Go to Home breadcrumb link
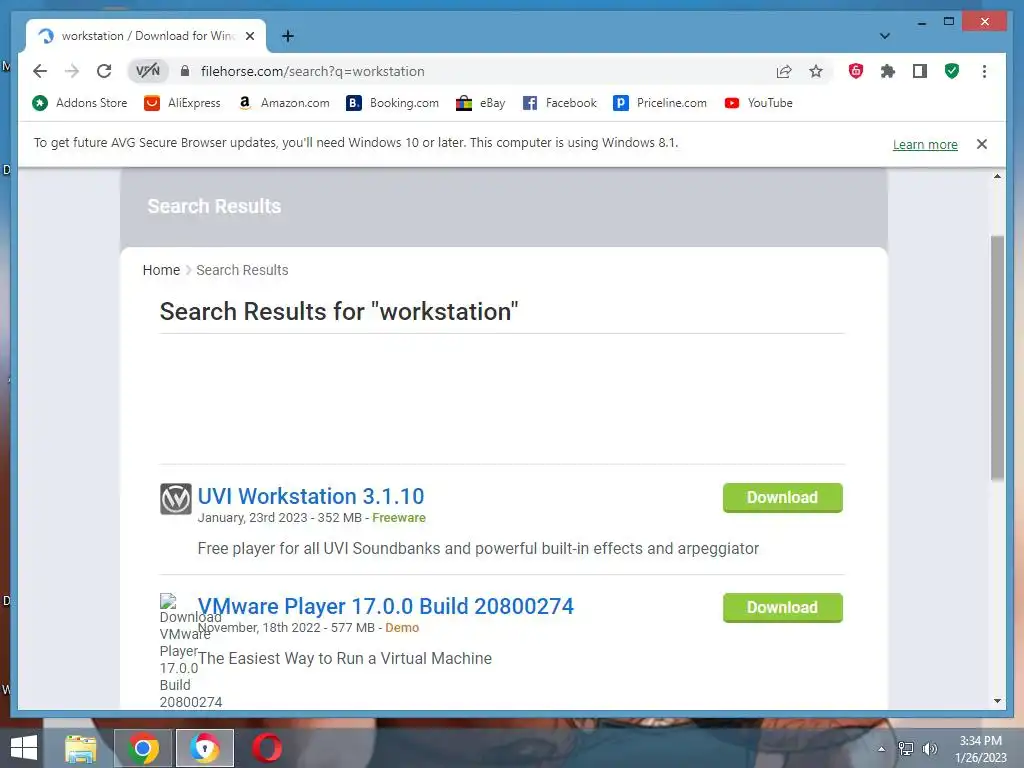This screenshot has width=1024, height=768. (161, 270)
